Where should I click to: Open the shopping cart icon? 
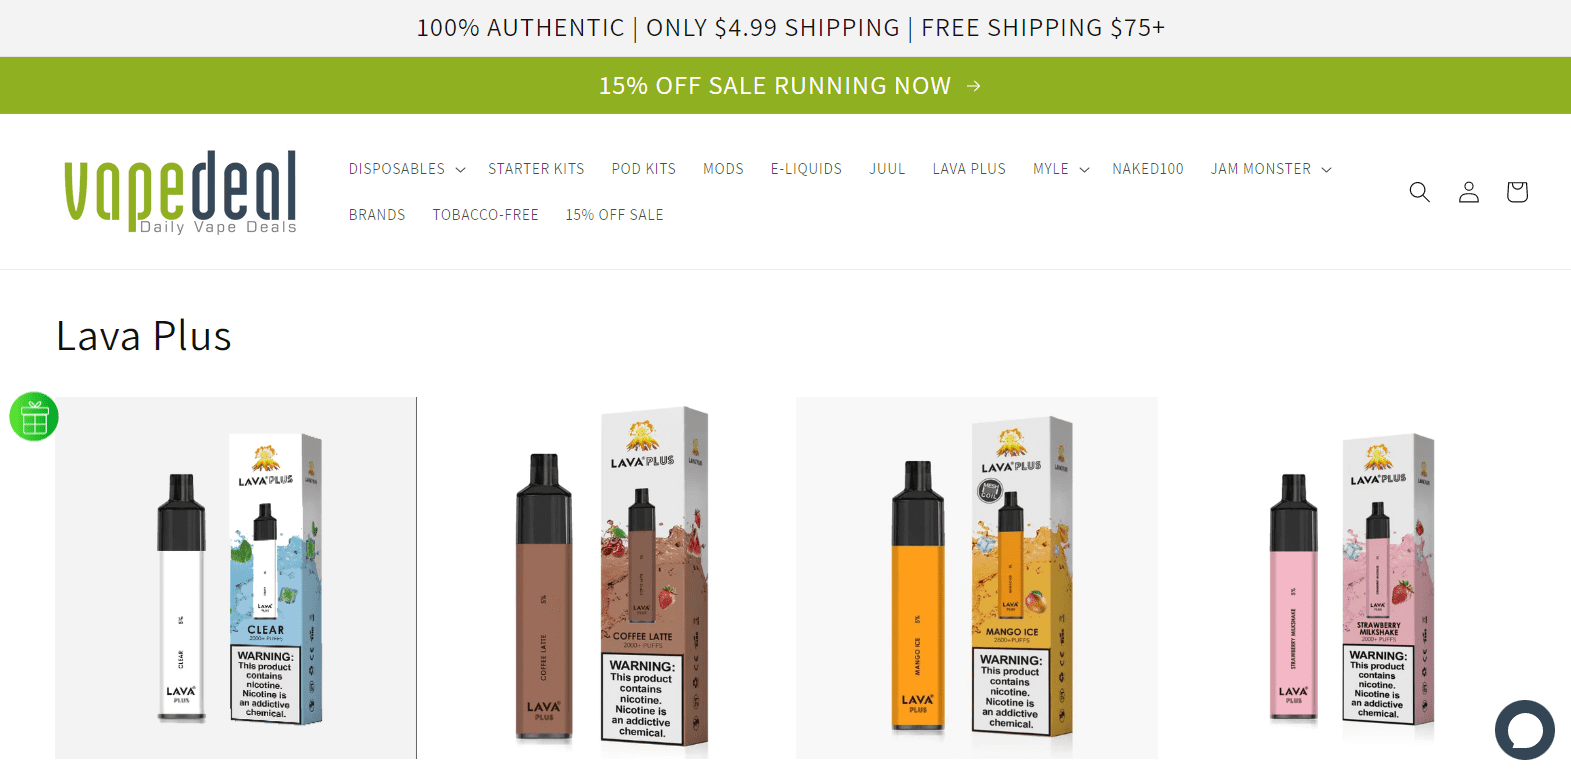pyautogui.click(x=1517, y=192)
